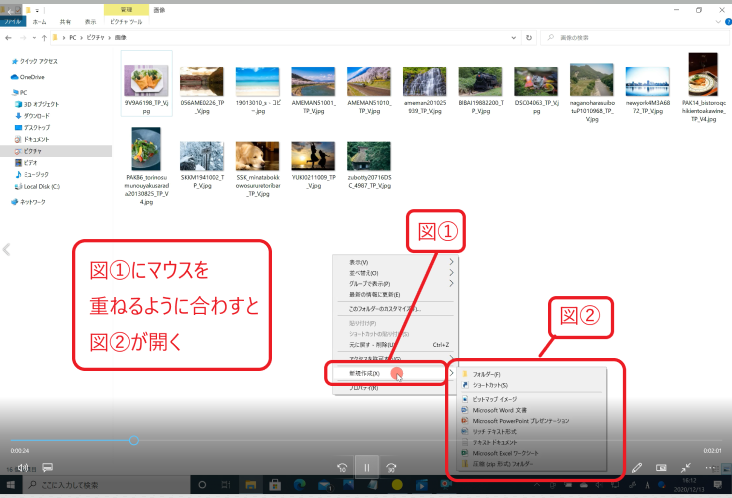Click the 画像の検索 search field
The image size is (732, 498).
tap(630, 37)
